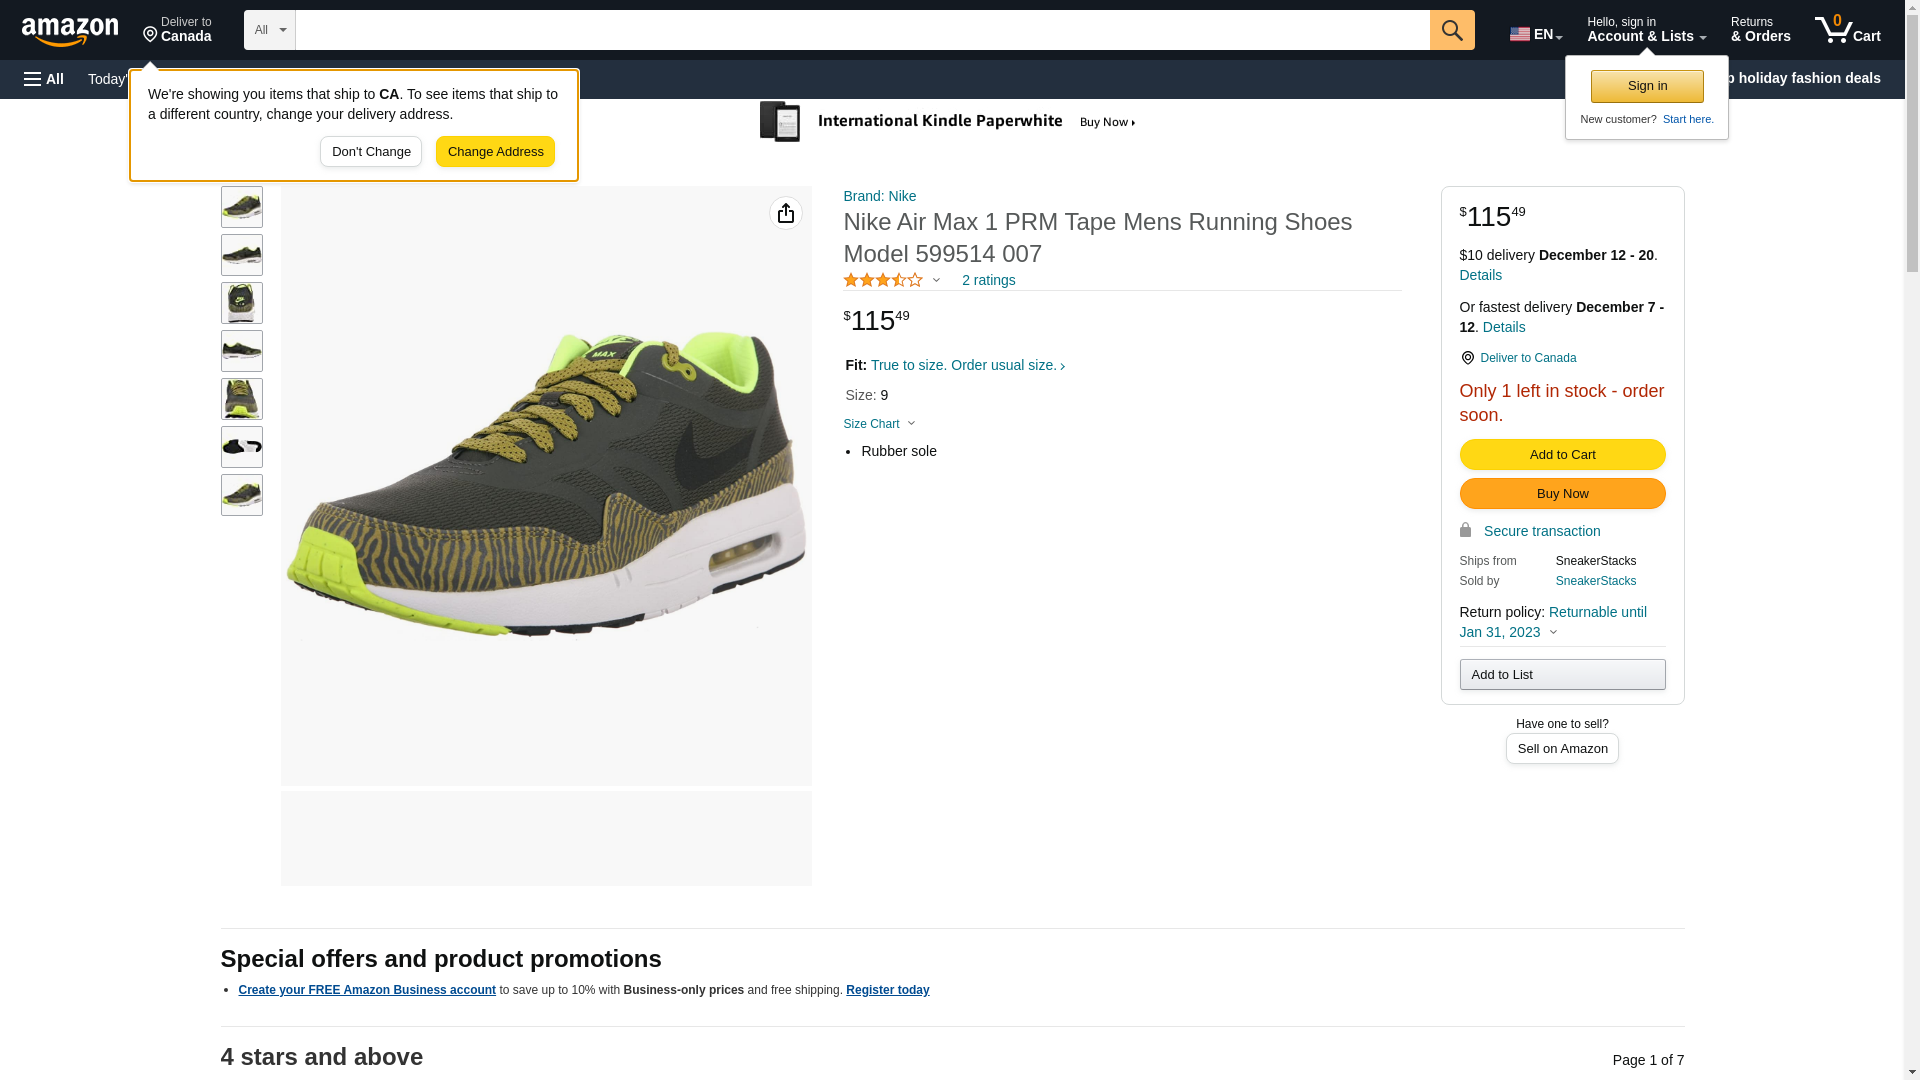Click the Buy Now button
Viewport: 1920px width, 1080px height.
[x=1562, y=494]
